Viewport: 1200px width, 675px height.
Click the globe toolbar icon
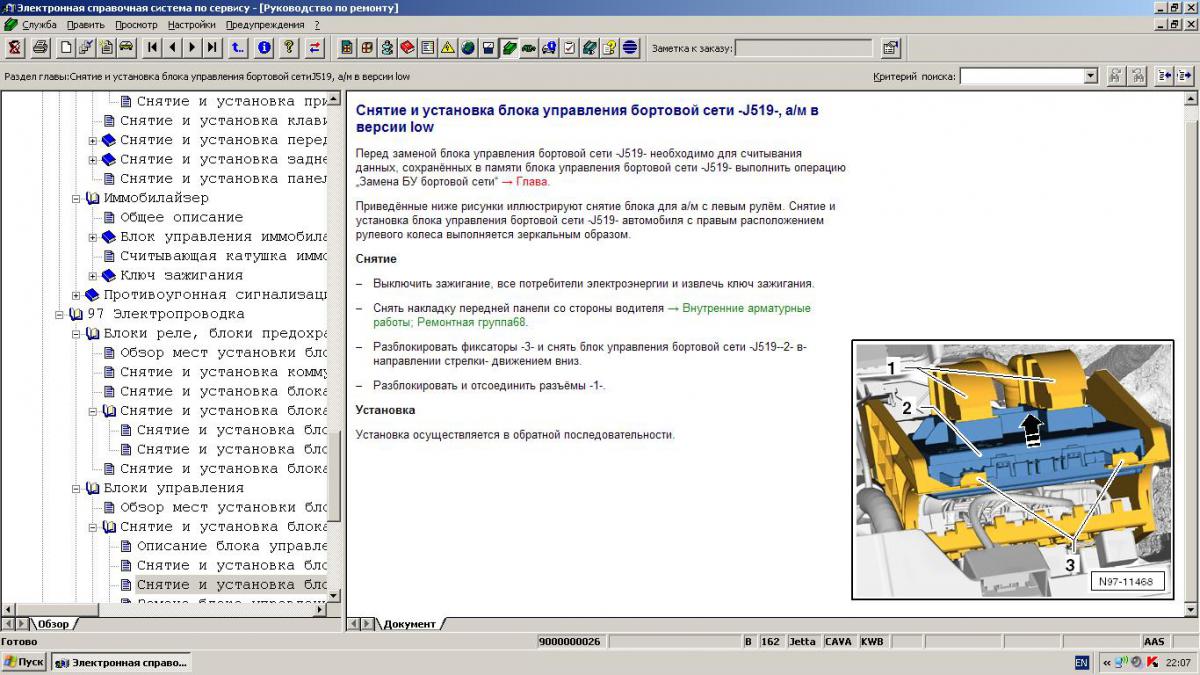pyautogui.click(x=468, y=47)
